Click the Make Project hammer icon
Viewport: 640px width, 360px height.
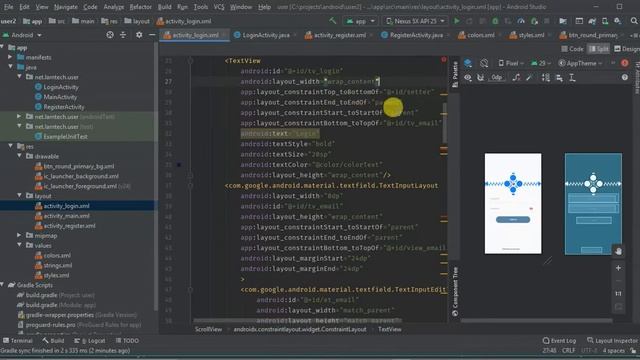(x=333, y=21)
